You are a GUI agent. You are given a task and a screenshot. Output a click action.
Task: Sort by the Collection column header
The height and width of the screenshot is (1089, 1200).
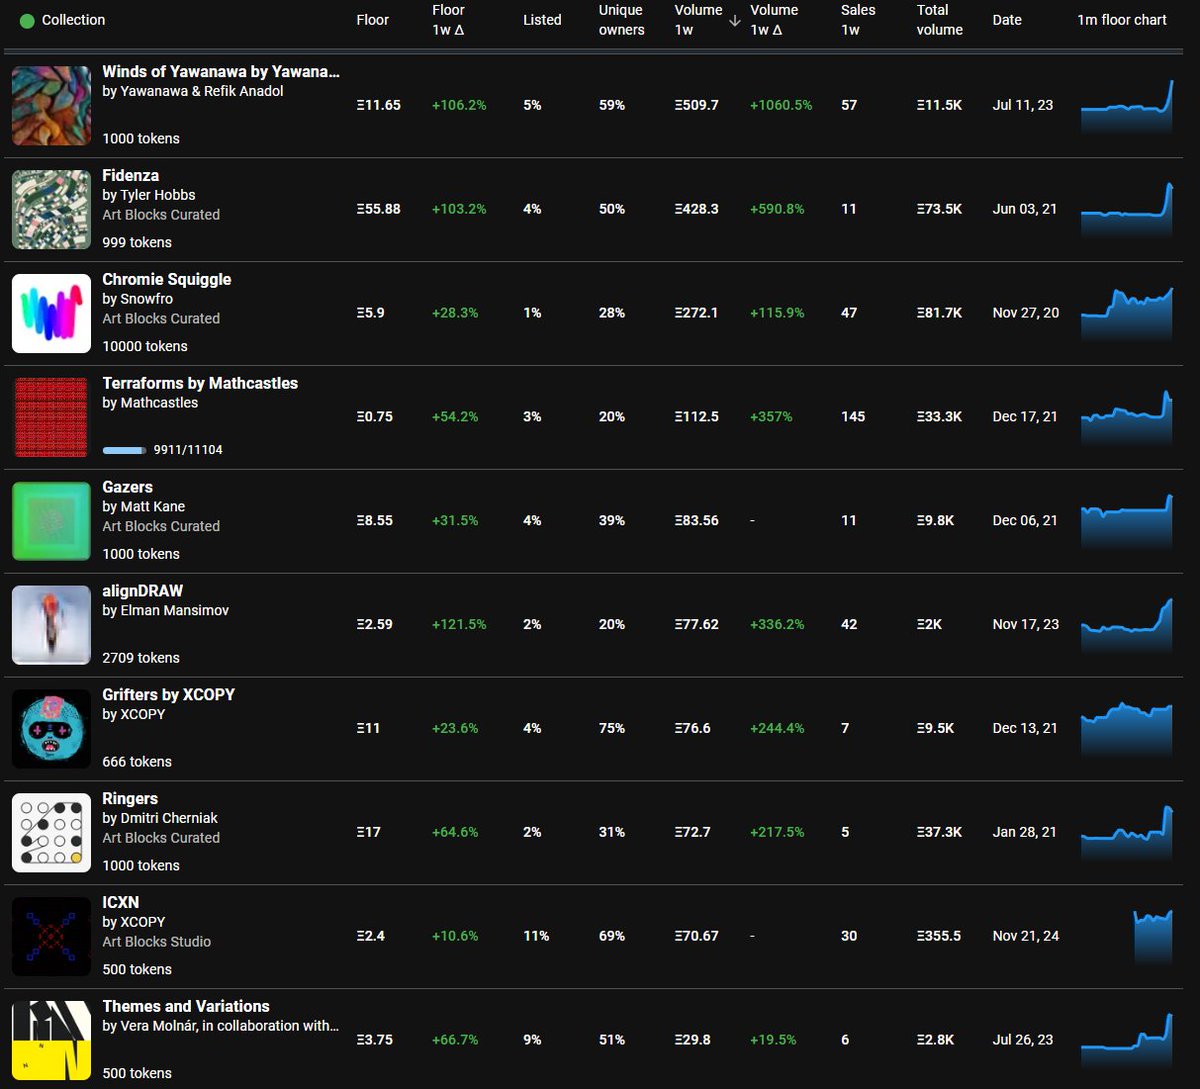tap(73, 20)
